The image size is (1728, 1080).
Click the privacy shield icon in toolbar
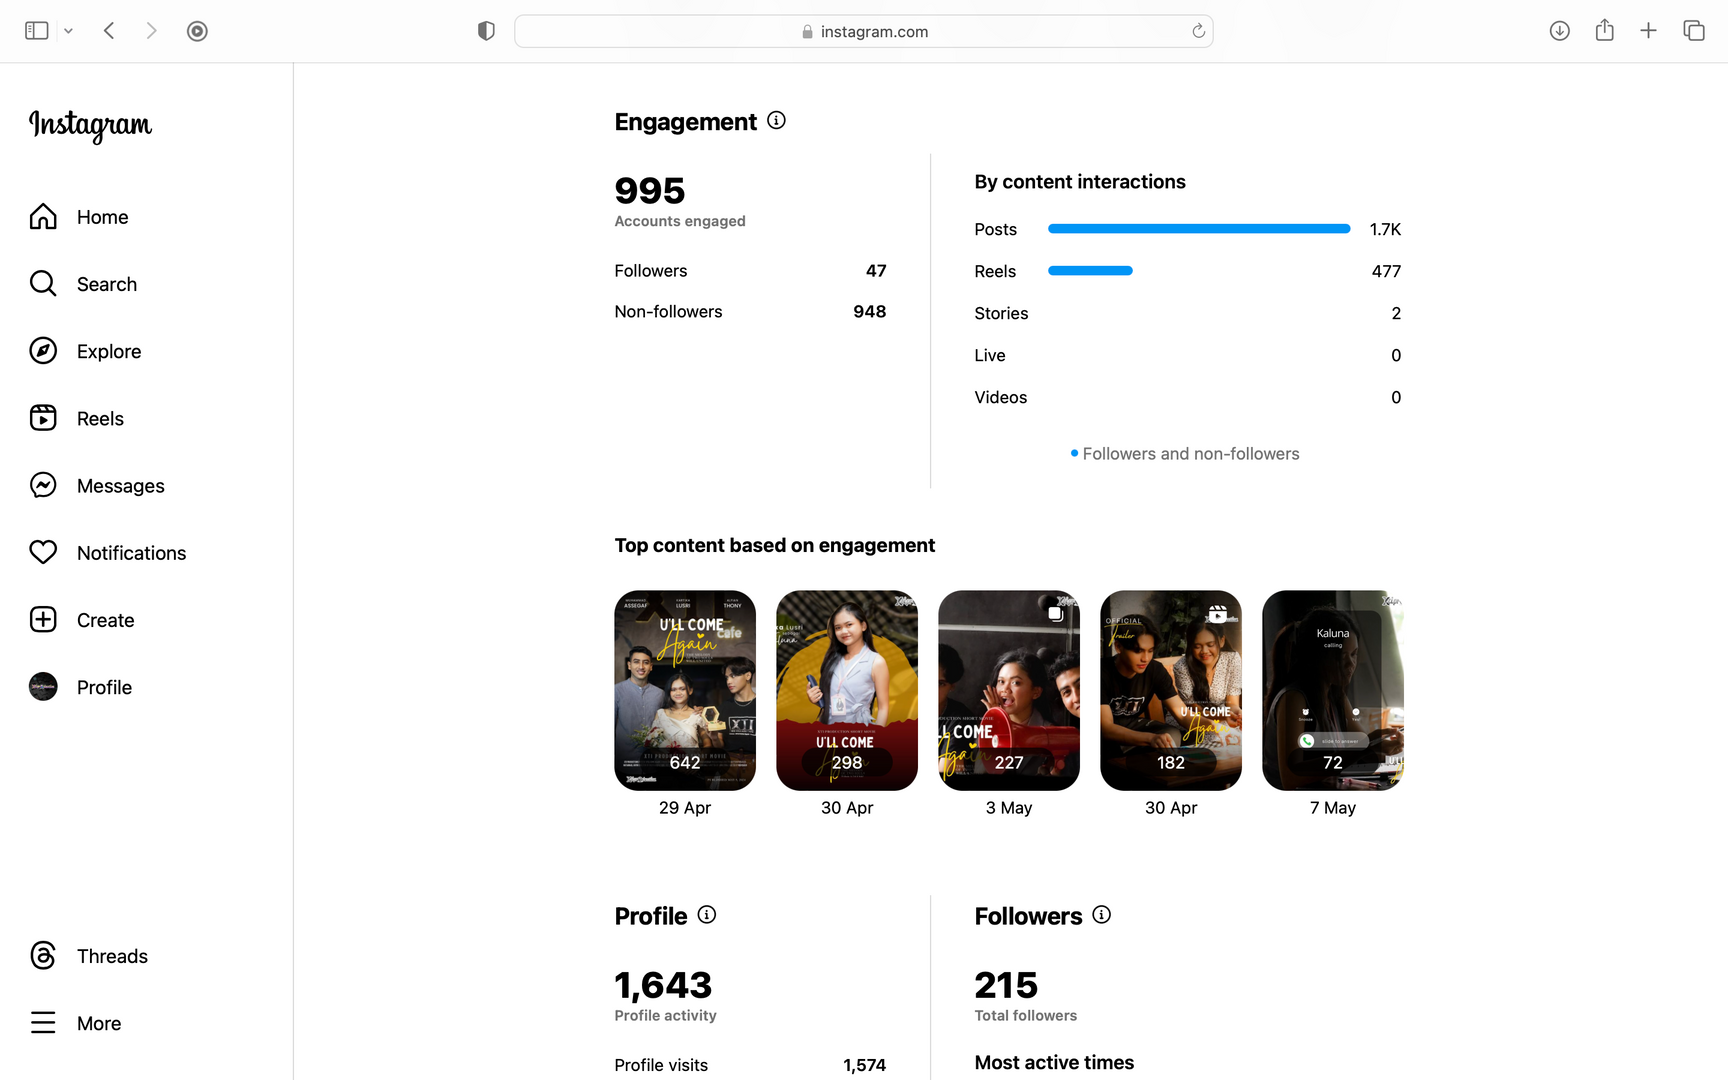click(486, 31)
